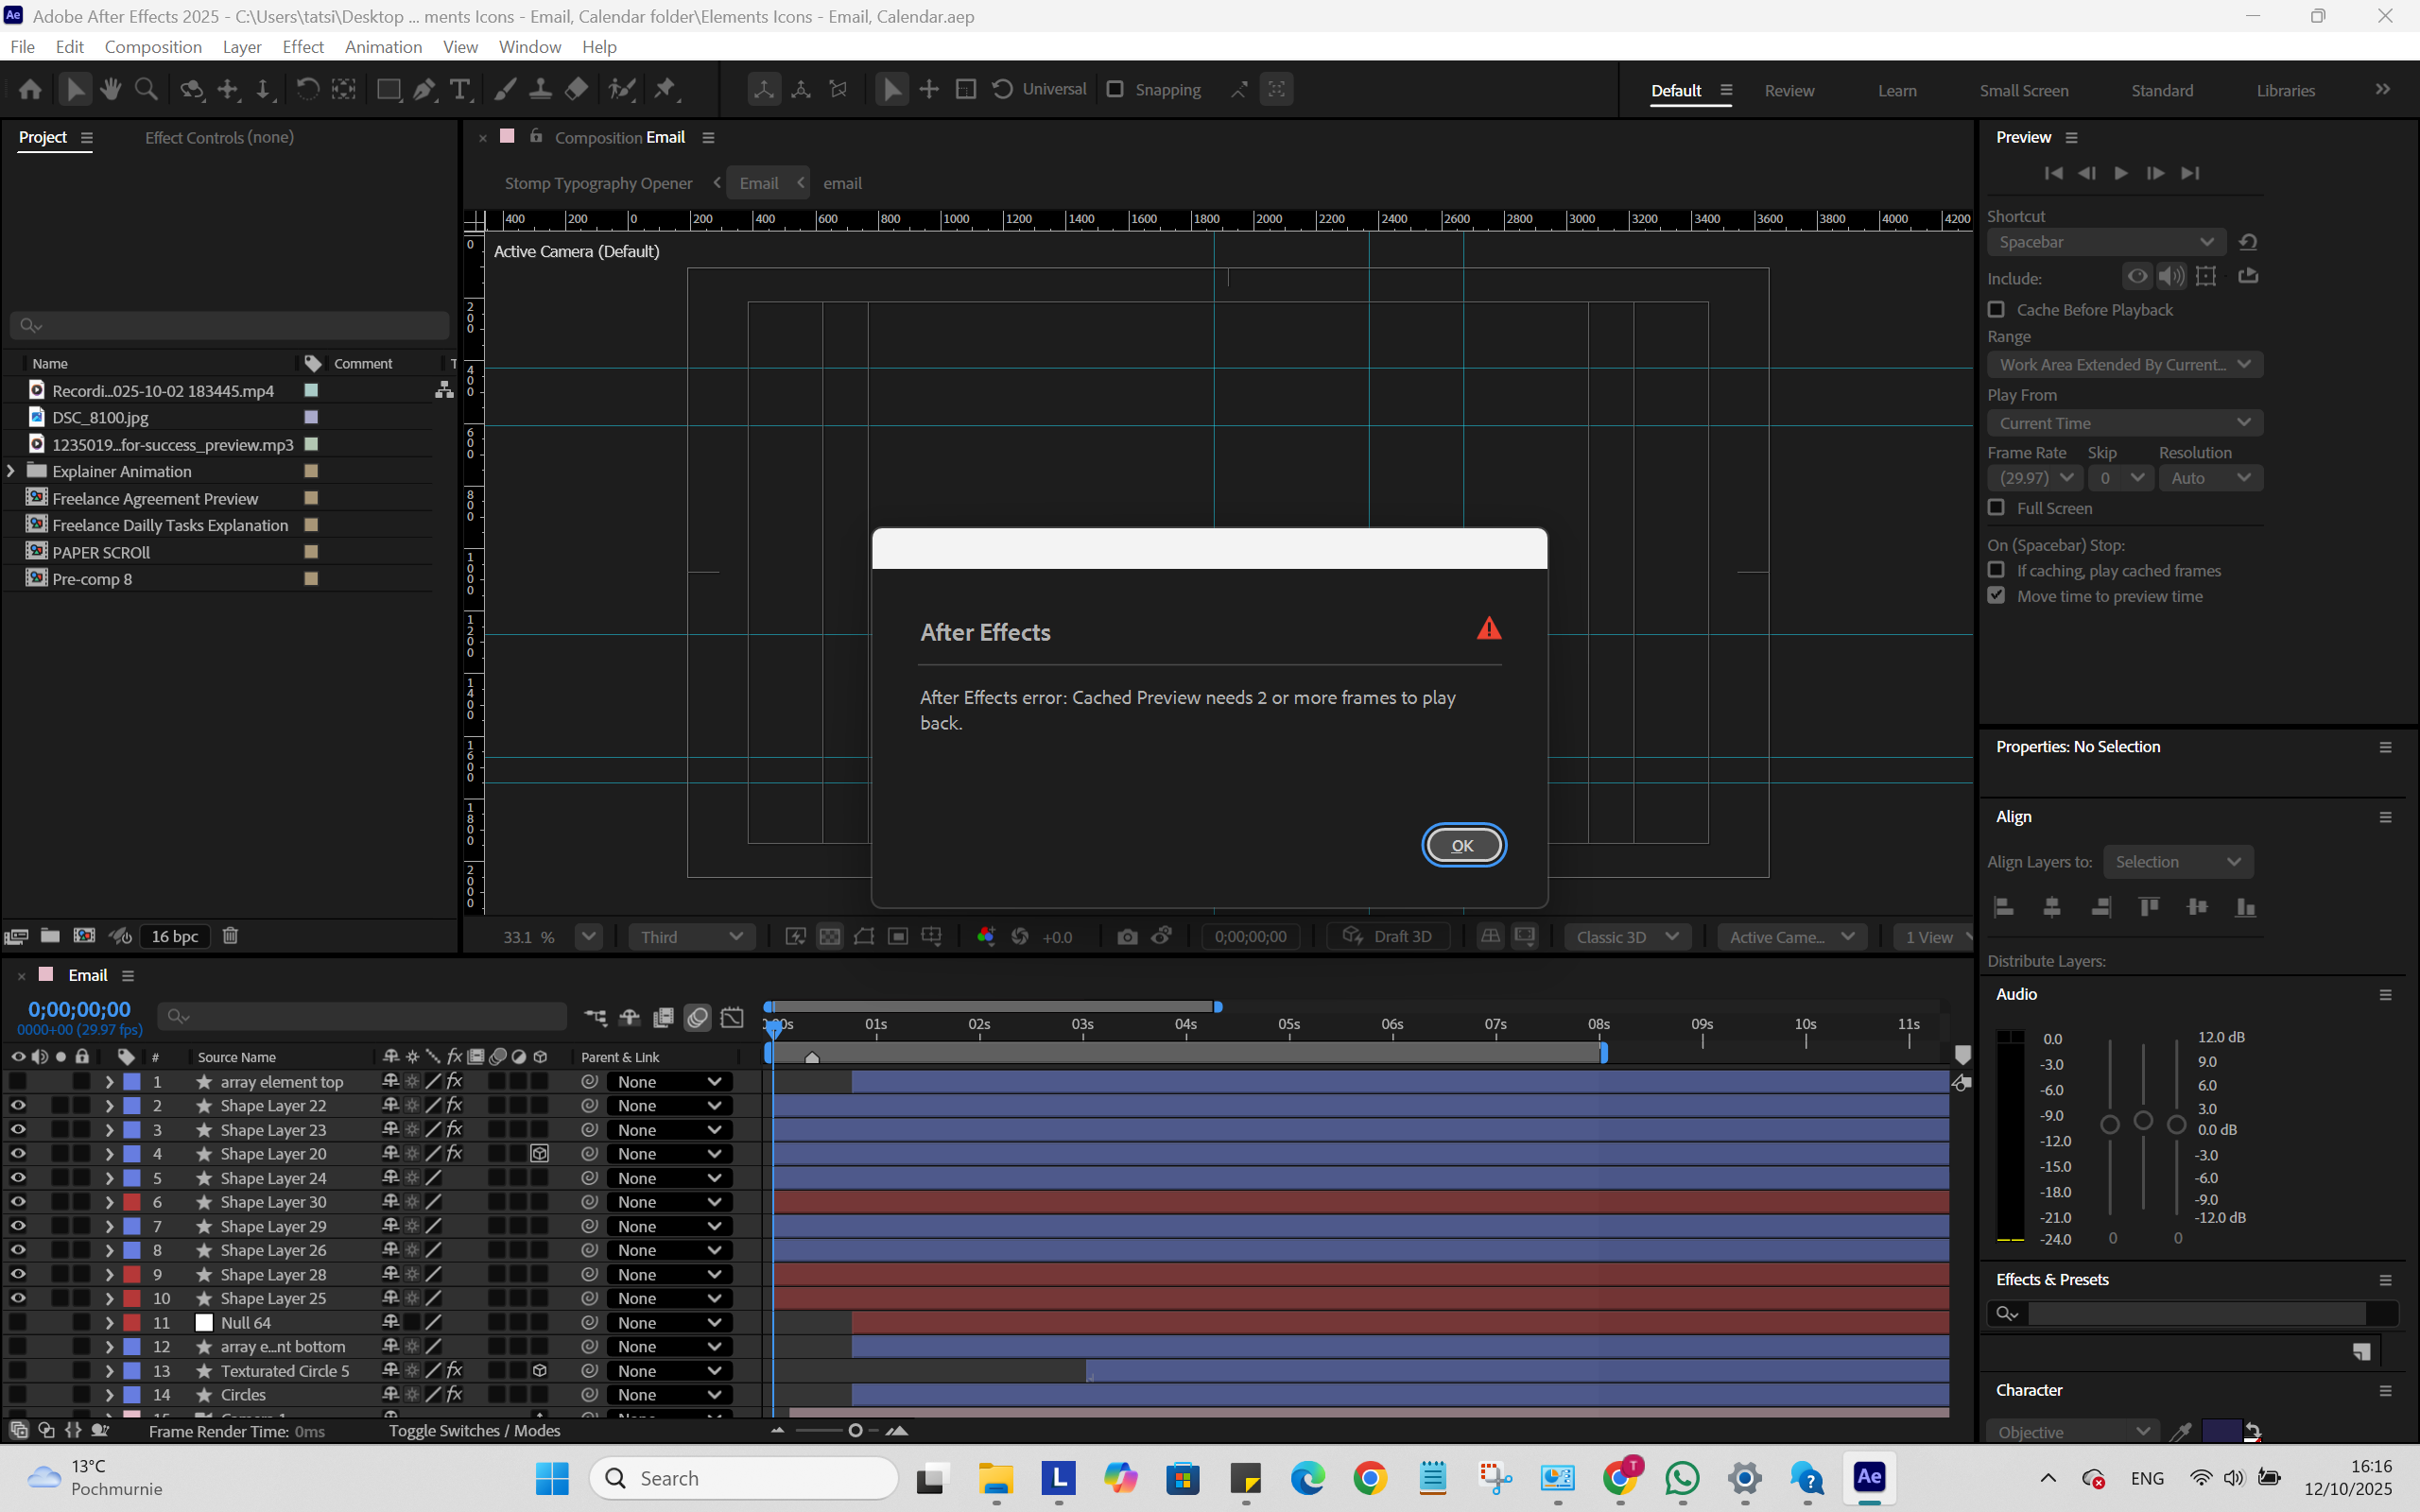The height and width of the screenshot is (1512, 2420).
Task: Open the Animation menu
Action: click(x=383, y=47)
